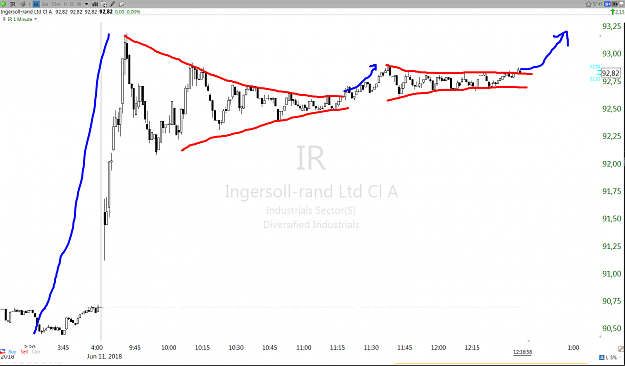Click the blue S badge icon
The height and width of the screenshot is (366, 625).
(x=607, y=4)
